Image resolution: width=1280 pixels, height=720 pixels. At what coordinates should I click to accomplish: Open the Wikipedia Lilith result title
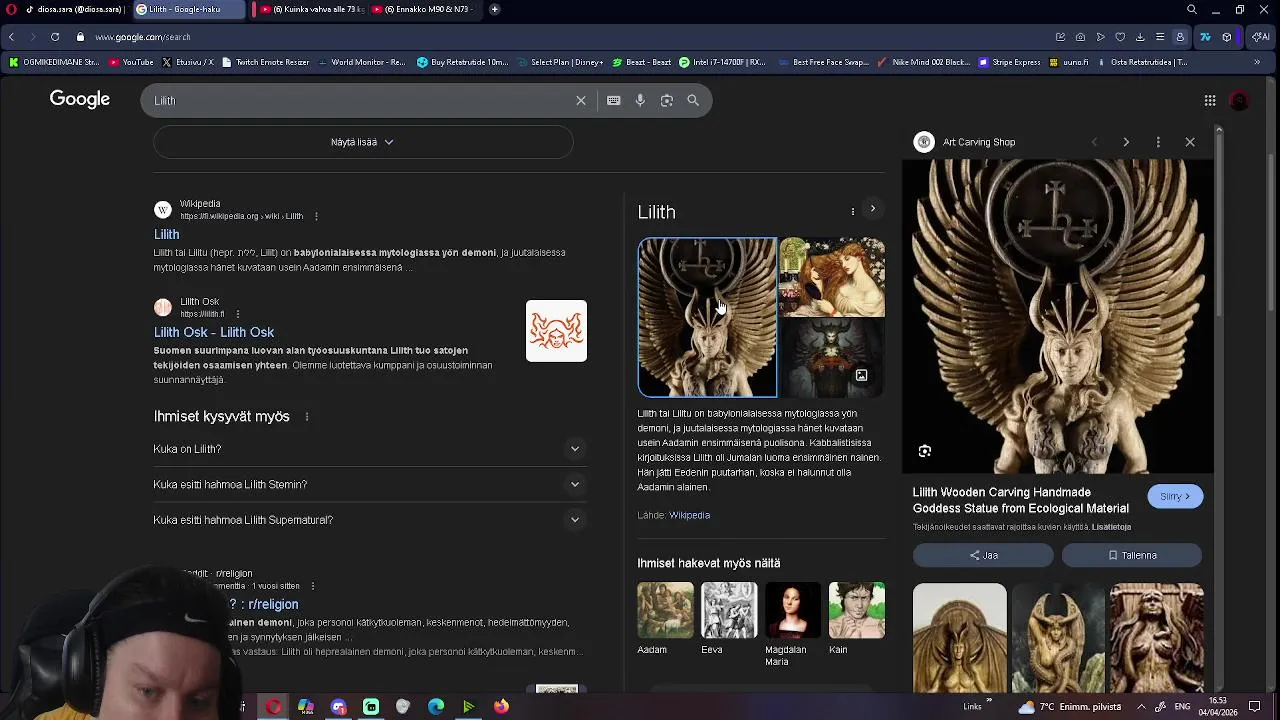pos(166,234)
